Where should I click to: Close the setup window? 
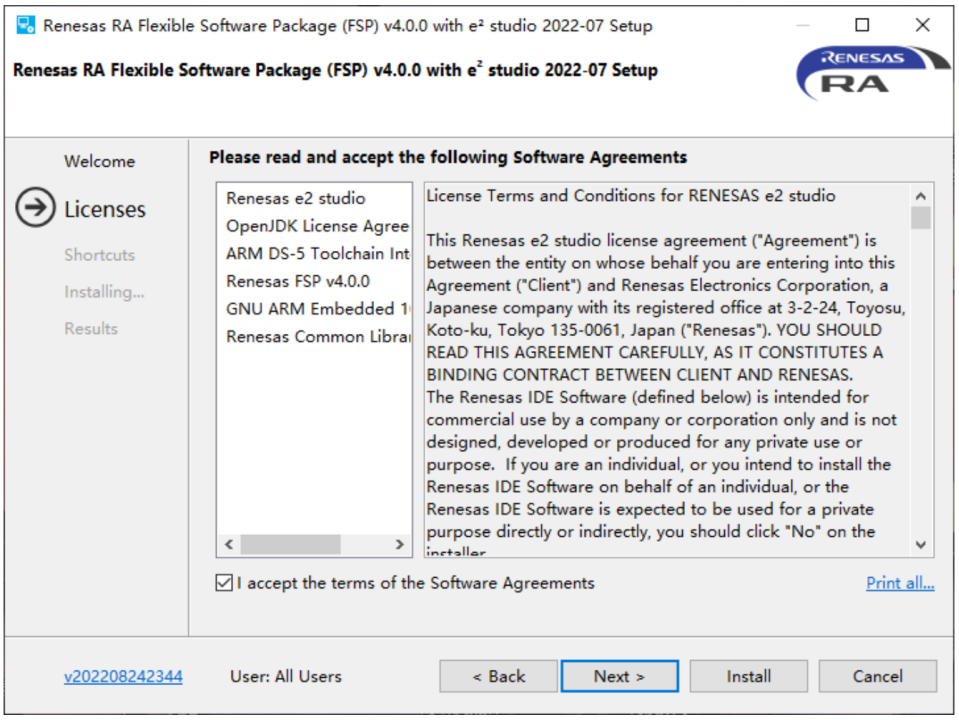tap(922, 25)
